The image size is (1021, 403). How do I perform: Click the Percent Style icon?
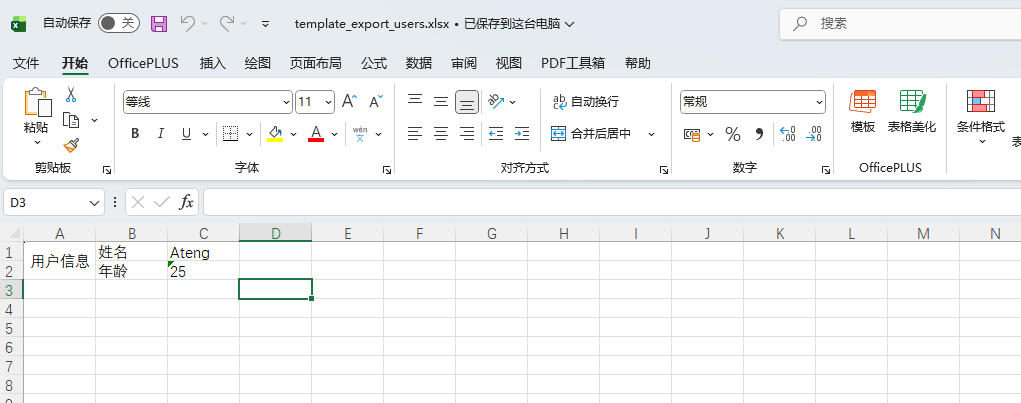(x=732, y=134)
